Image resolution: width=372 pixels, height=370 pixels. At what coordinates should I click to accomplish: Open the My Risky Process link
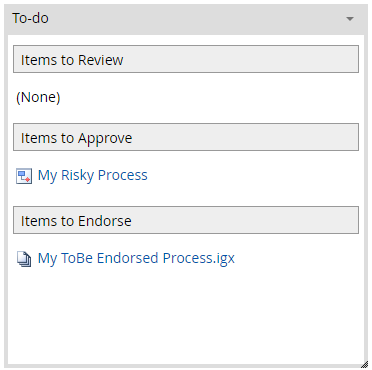click(92, 175)
